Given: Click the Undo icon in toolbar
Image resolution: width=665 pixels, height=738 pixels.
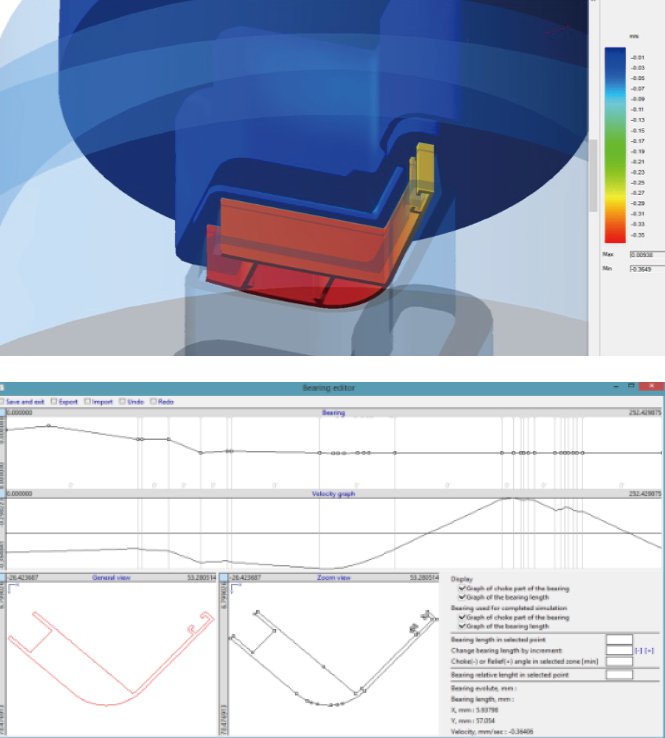Looking at the screenshot, I should pyautogui.click(x=122, y=401).
